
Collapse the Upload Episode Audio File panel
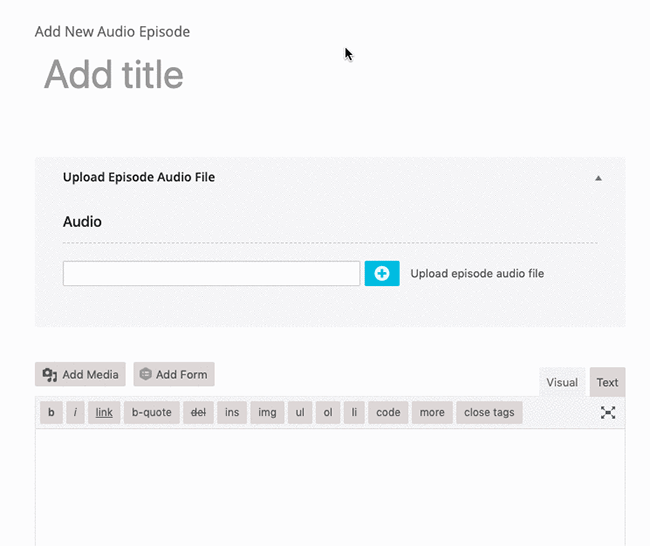[x=598, y=178]
